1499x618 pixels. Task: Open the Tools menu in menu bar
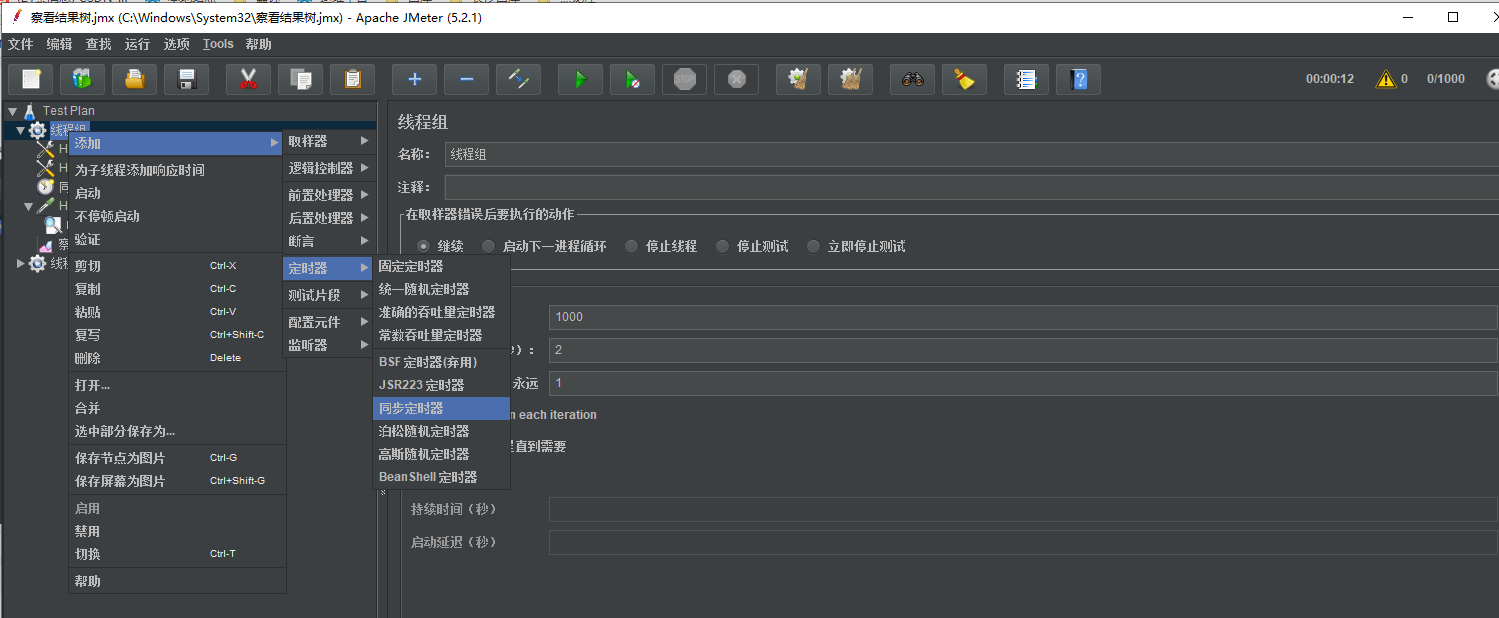tap(218, 44)
